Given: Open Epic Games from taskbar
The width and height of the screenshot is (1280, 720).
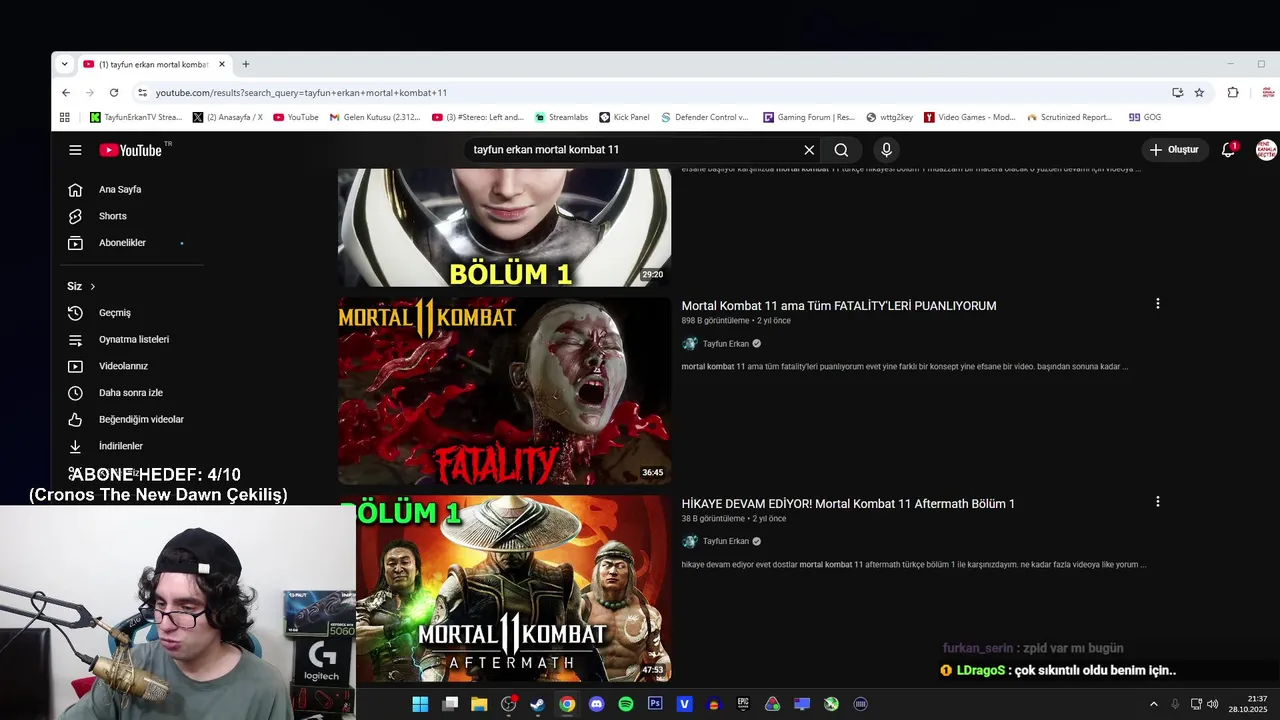Looking at the screenshot, I should pyautogui.click(x=743, y=704).
